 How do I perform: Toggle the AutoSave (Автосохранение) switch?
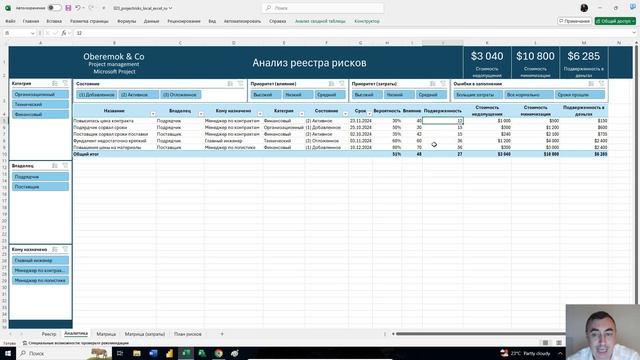coord(54,8)
